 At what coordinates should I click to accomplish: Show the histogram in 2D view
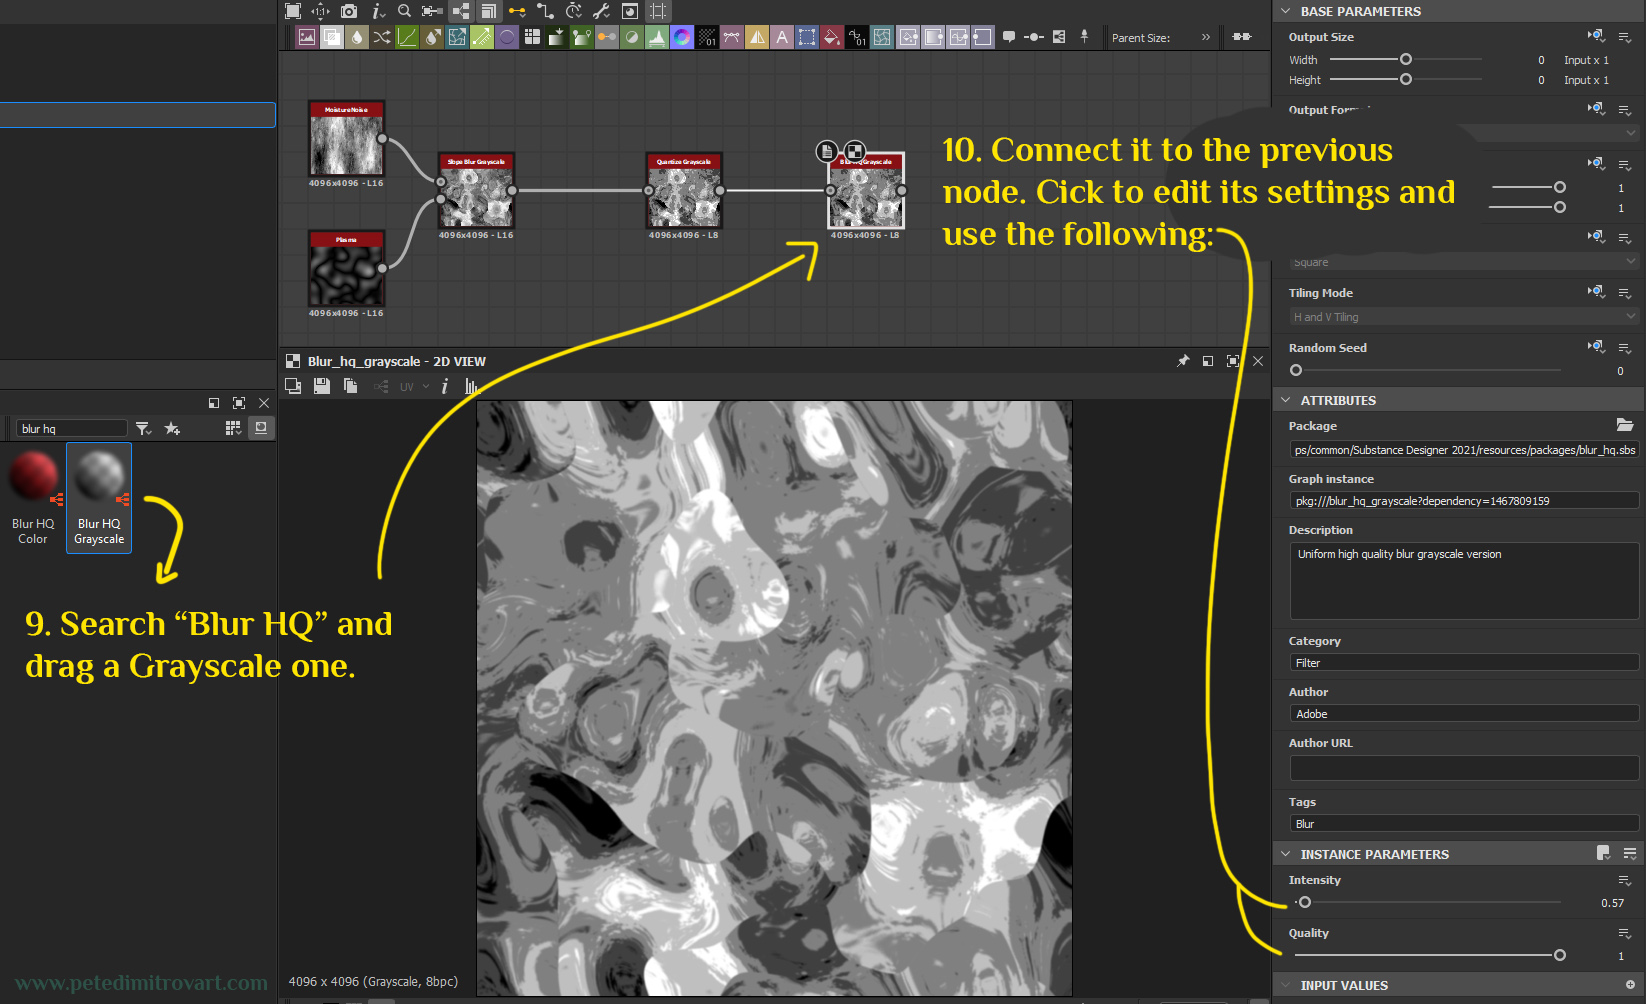coord(471,386)
